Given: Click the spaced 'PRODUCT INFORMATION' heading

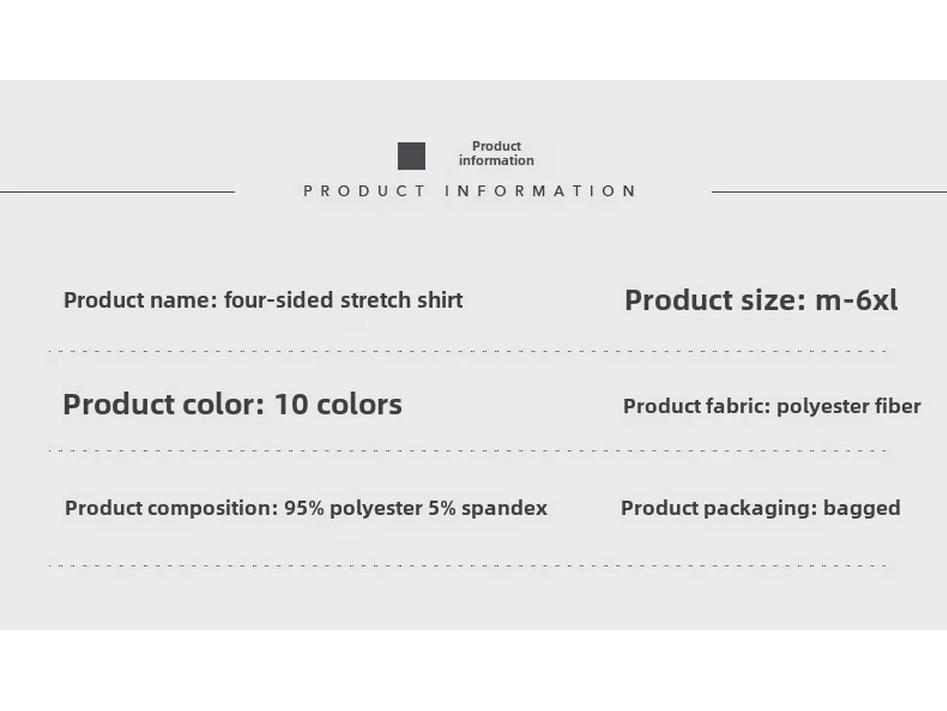Looking at the screenshot, I should 470,191.
